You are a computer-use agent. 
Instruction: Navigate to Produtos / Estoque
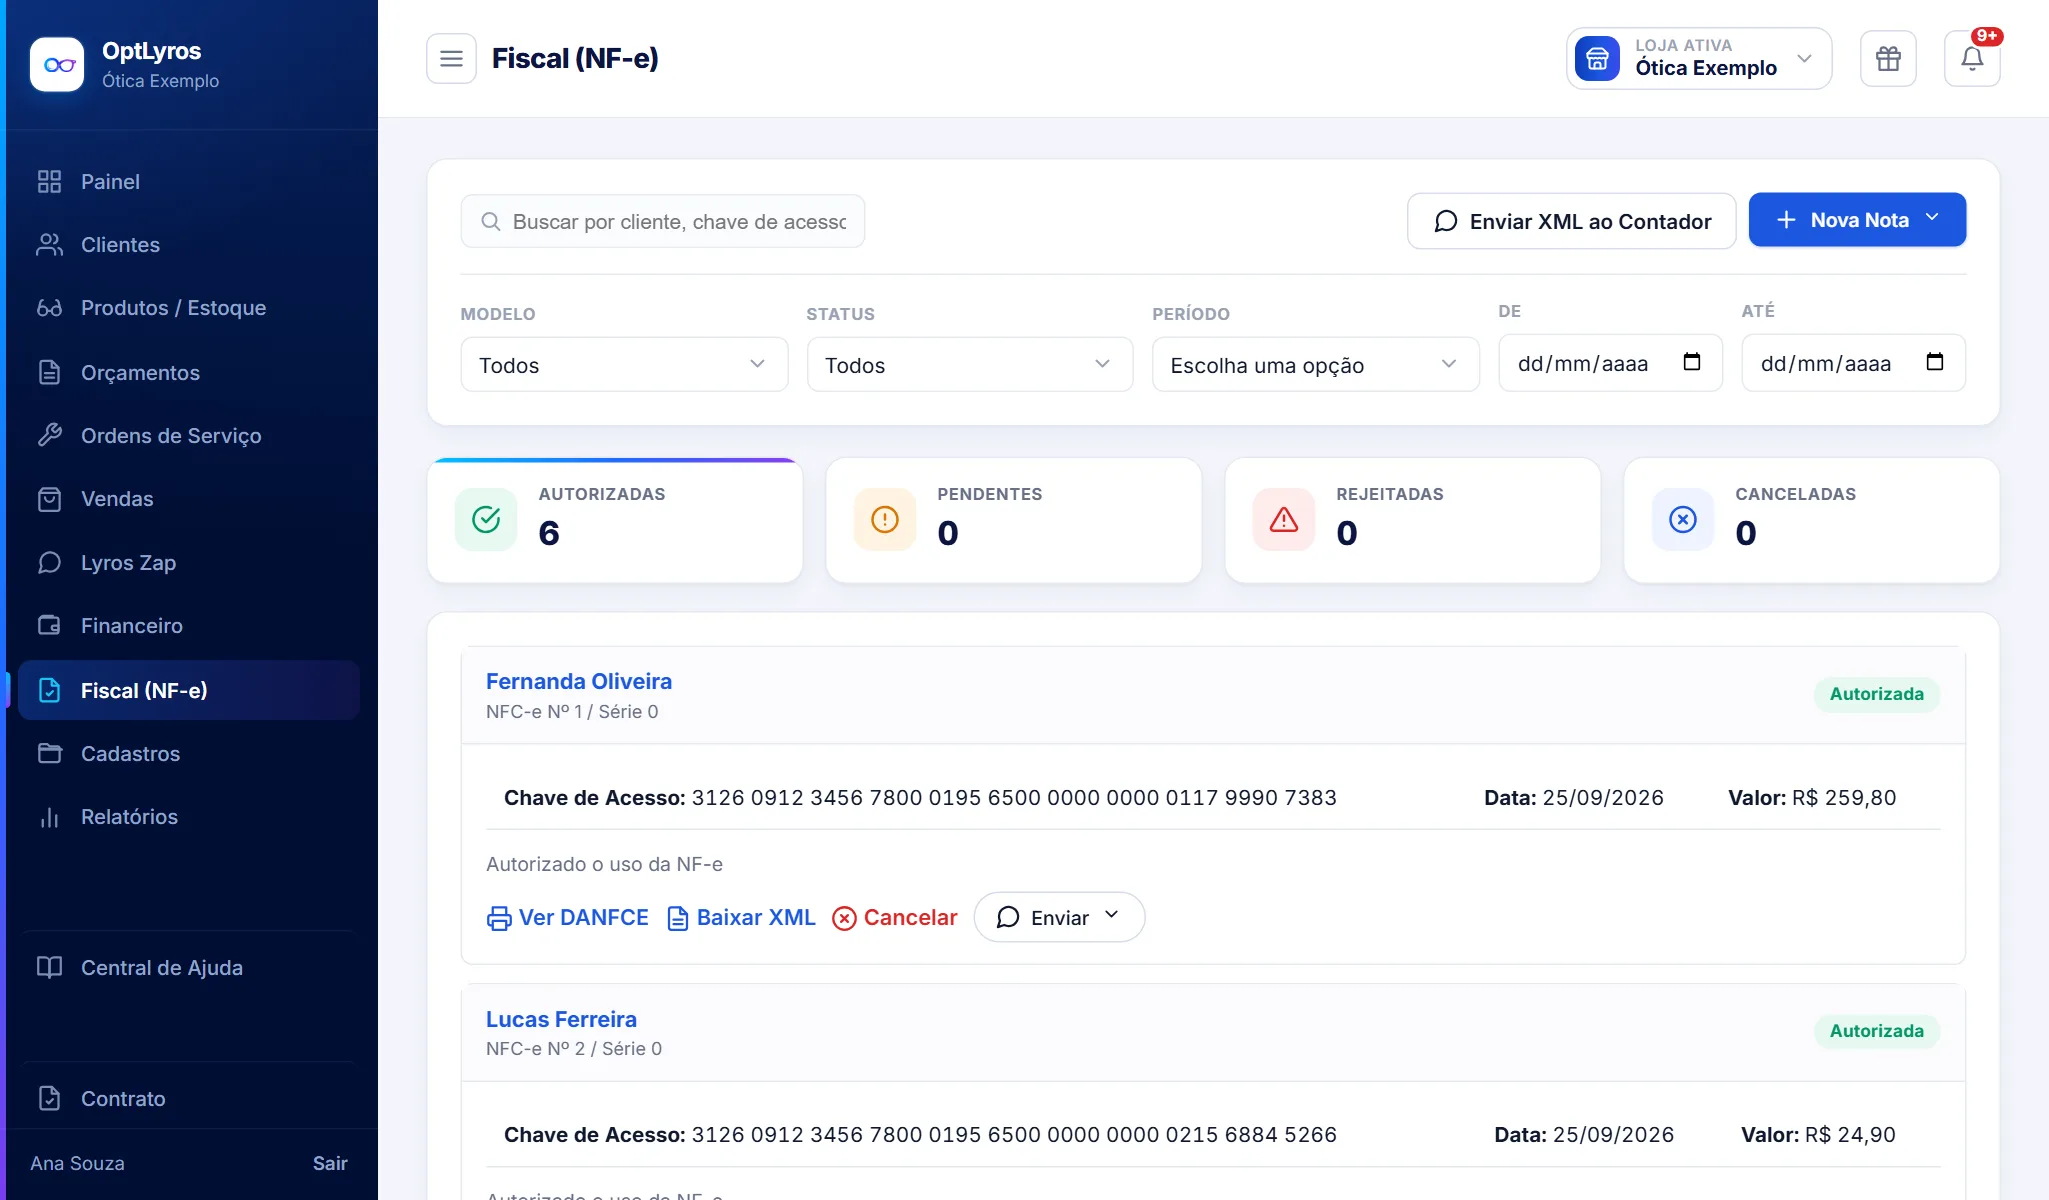coord(189,308)
